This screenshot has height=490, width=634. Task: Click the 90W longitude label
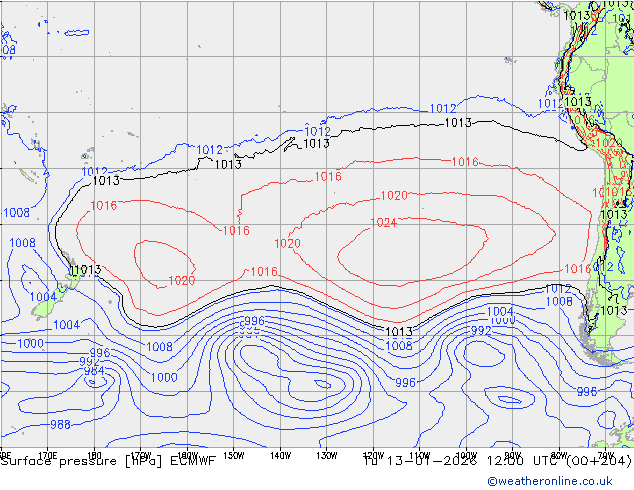(x=513, y=455)
